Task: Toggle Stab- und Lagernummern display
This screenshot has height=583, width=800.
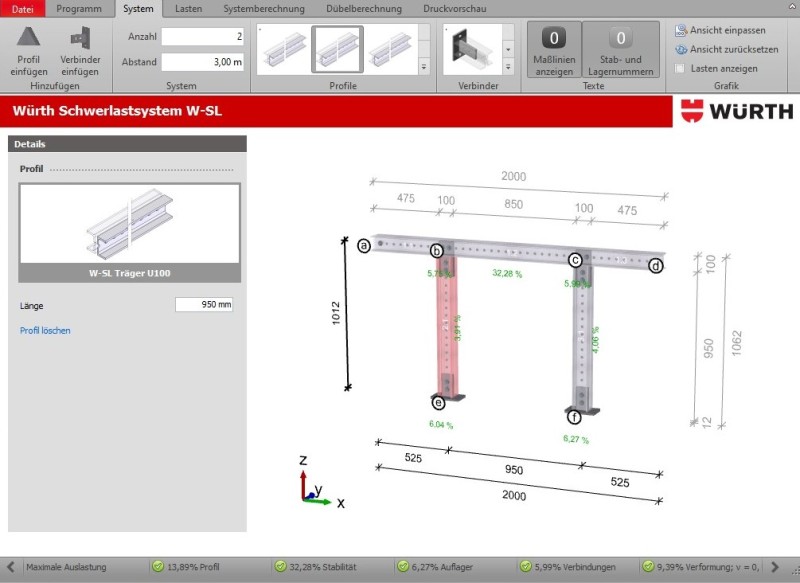Action: tap(620, 40)
